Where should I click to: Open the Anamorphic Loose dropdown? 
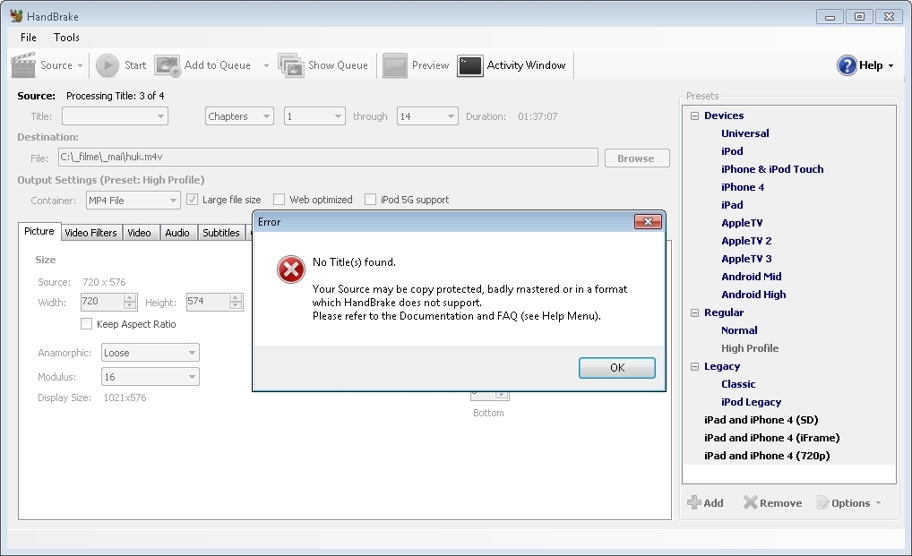coord(150,352)
